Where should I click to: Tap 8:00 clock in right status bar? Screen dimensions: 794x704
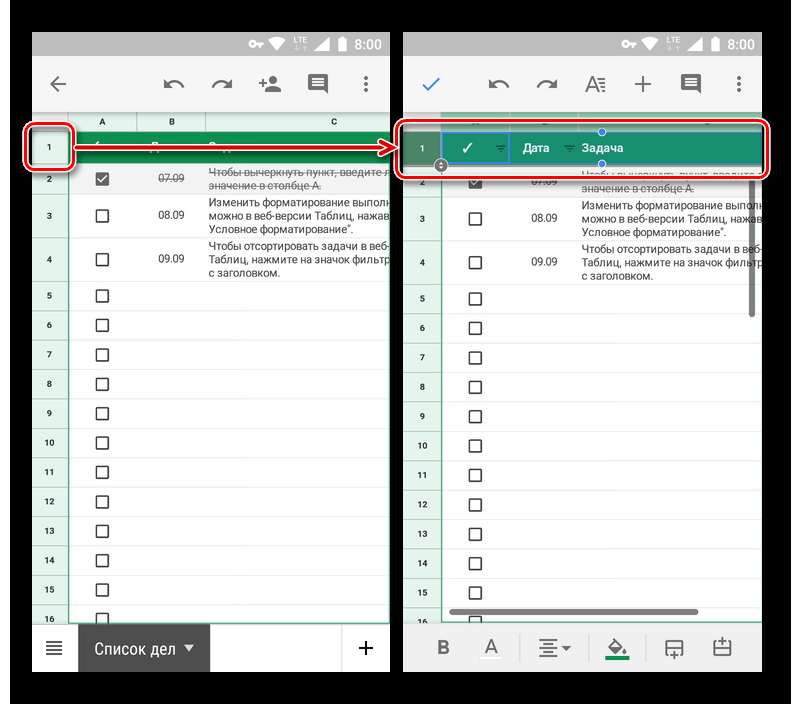[741, 45]
